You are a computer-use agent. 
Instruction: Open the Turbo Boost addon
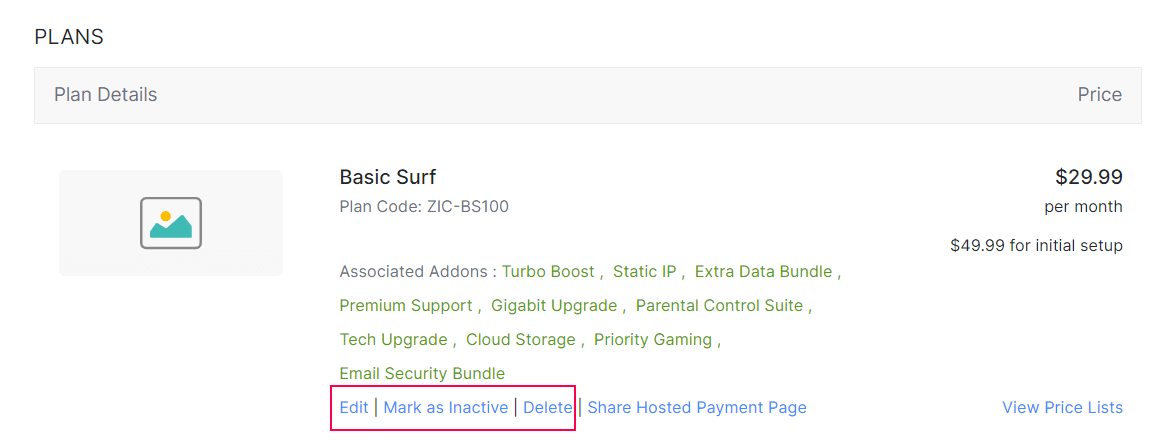point(547,271)
